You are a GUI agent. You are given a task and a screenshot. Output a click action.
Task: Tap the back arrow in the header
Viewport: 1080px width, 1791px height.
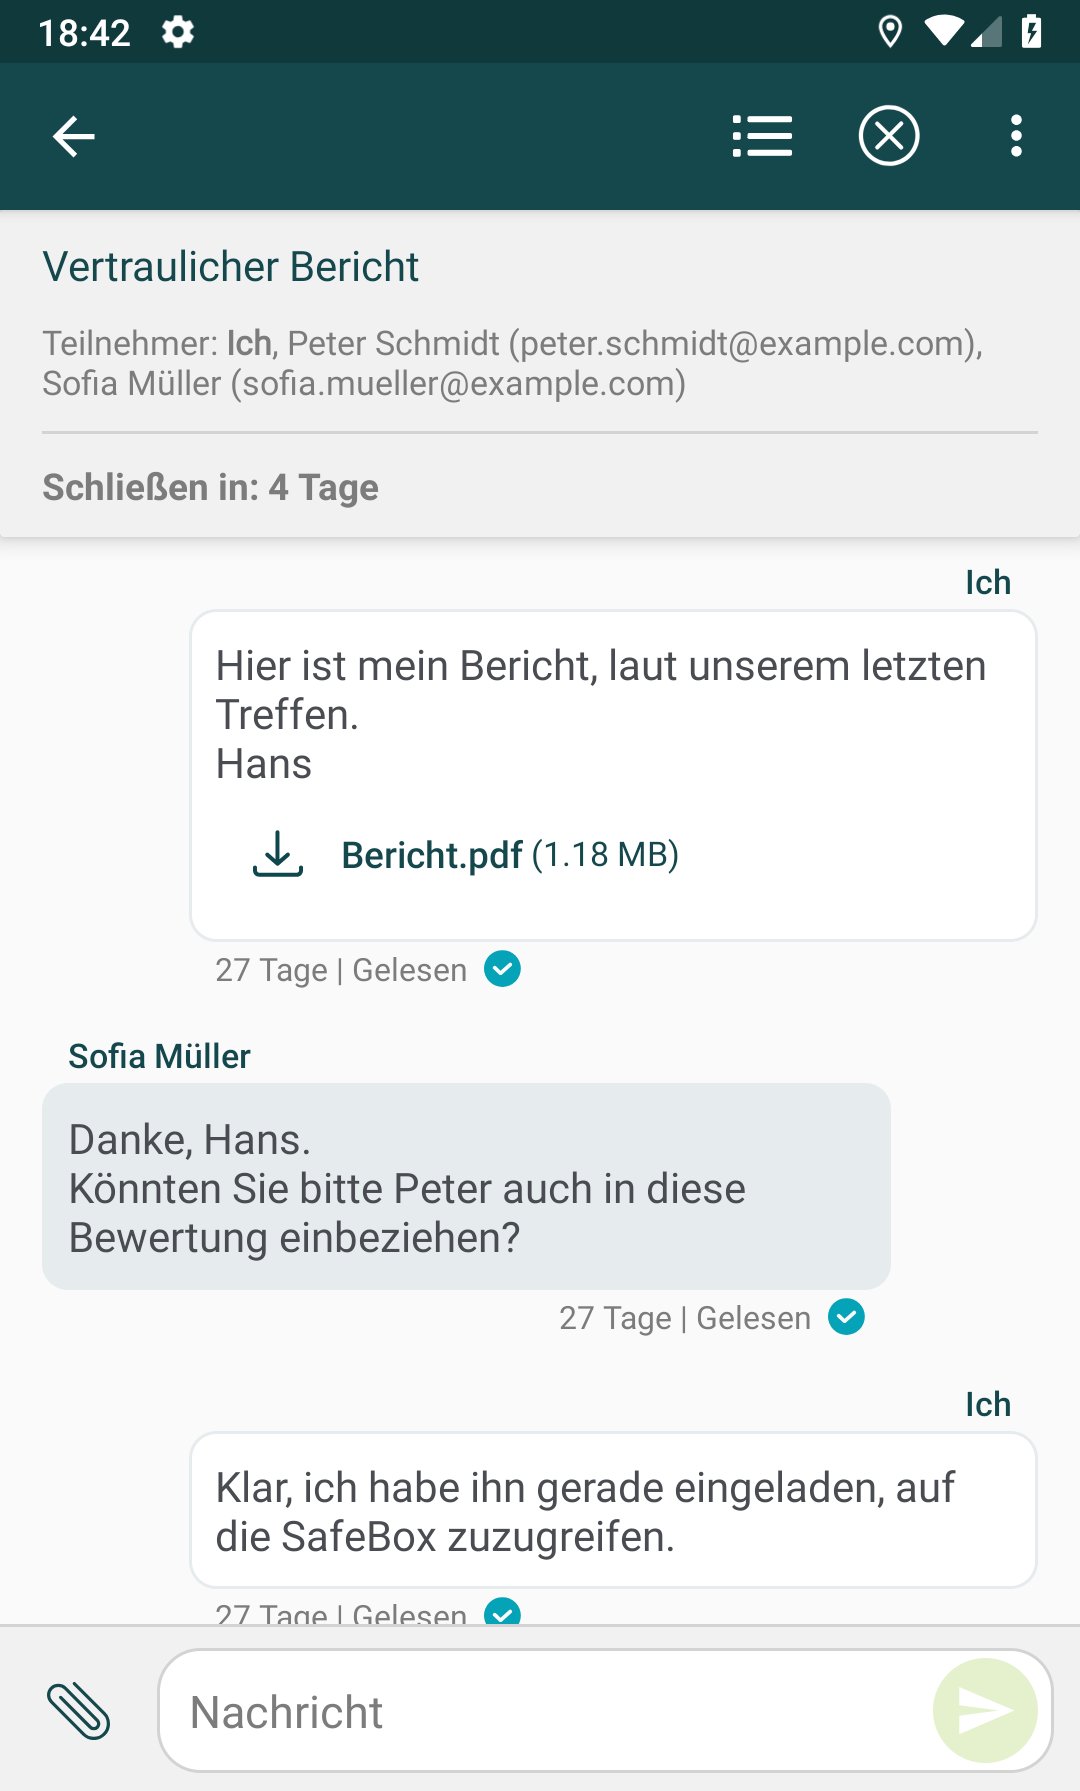point(74,137)
